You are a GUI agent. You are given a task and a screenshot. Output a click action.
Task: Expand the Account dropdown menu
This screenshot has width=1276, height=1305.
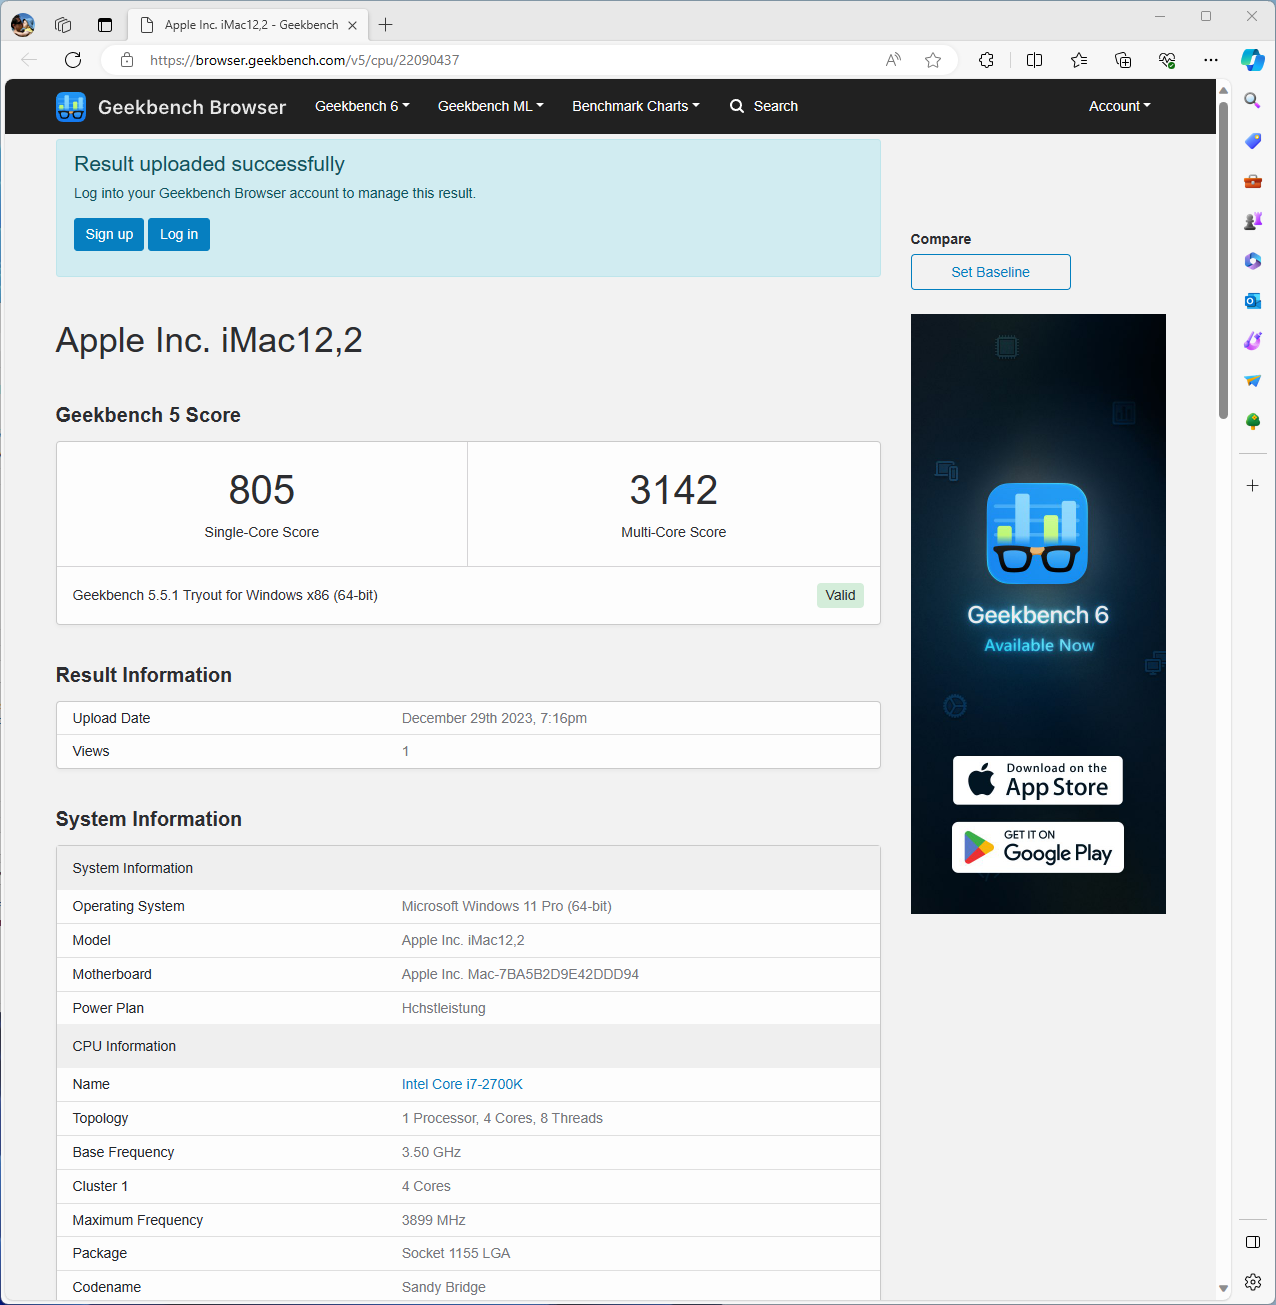click(1119, 106)
